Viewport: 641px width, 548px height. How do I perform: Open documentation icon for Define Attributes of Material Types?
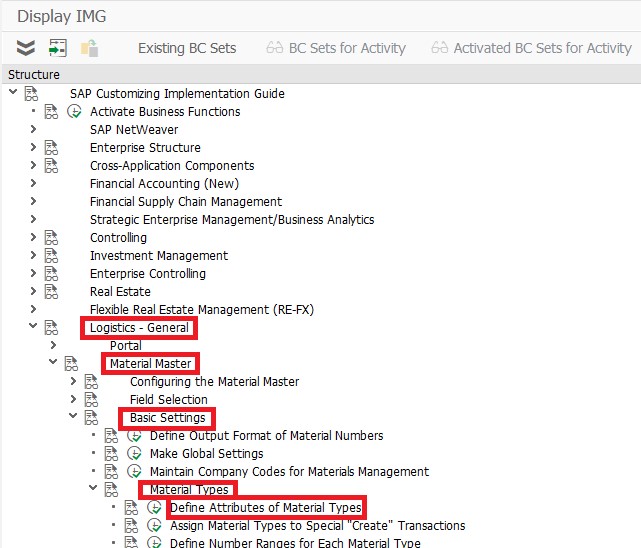pyautogui.click(x=131, y=508)
